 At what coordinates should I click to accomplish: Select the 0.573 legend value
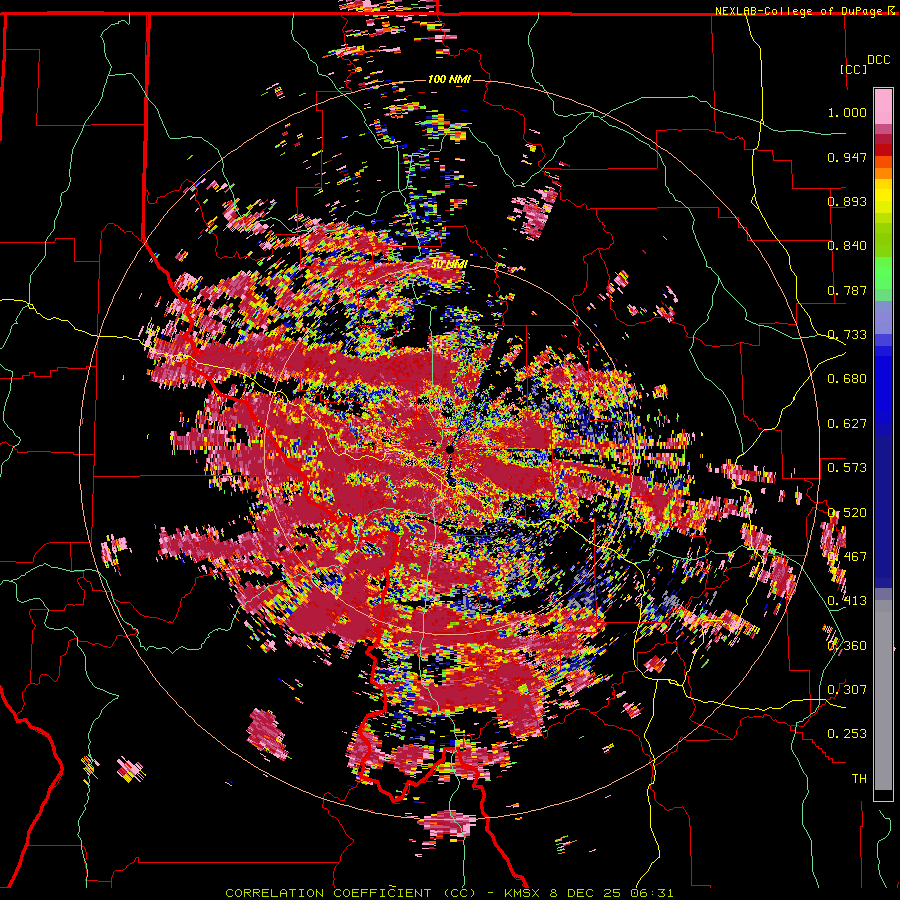847,468
